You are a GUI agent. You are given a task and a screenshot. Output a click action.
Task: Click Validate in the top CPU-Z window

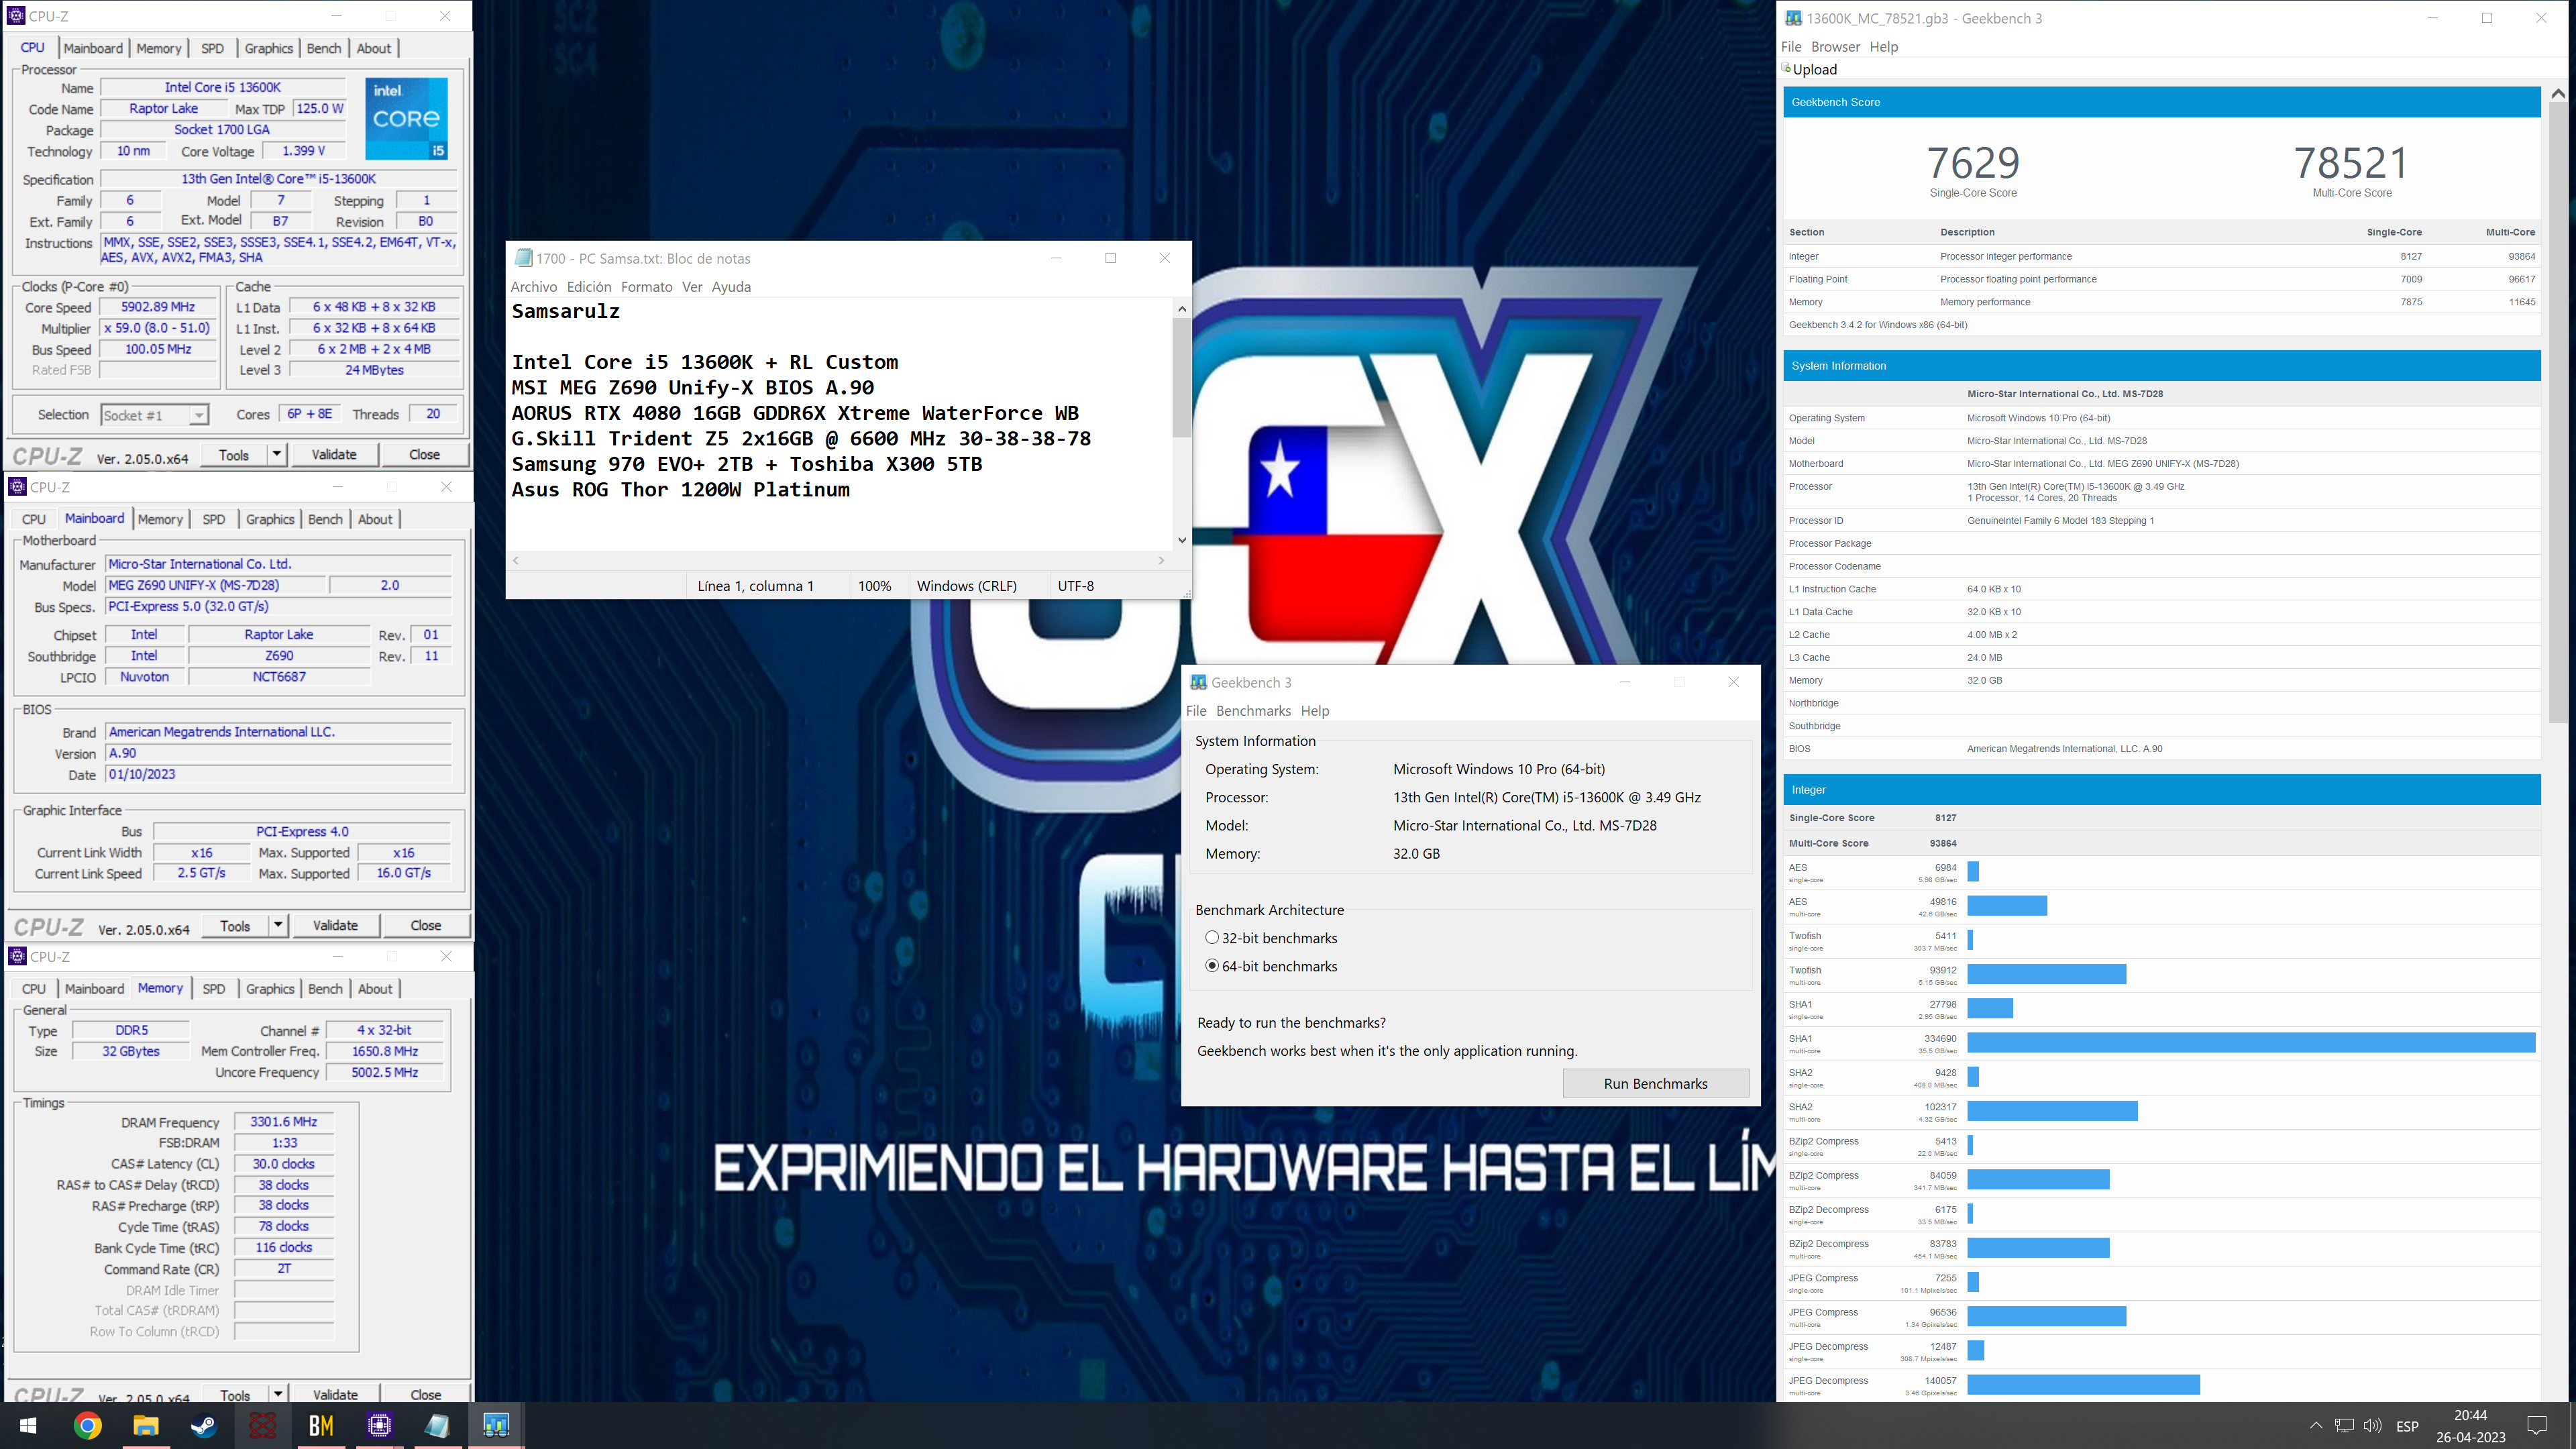pyautogui.click(x=334, y=454)
